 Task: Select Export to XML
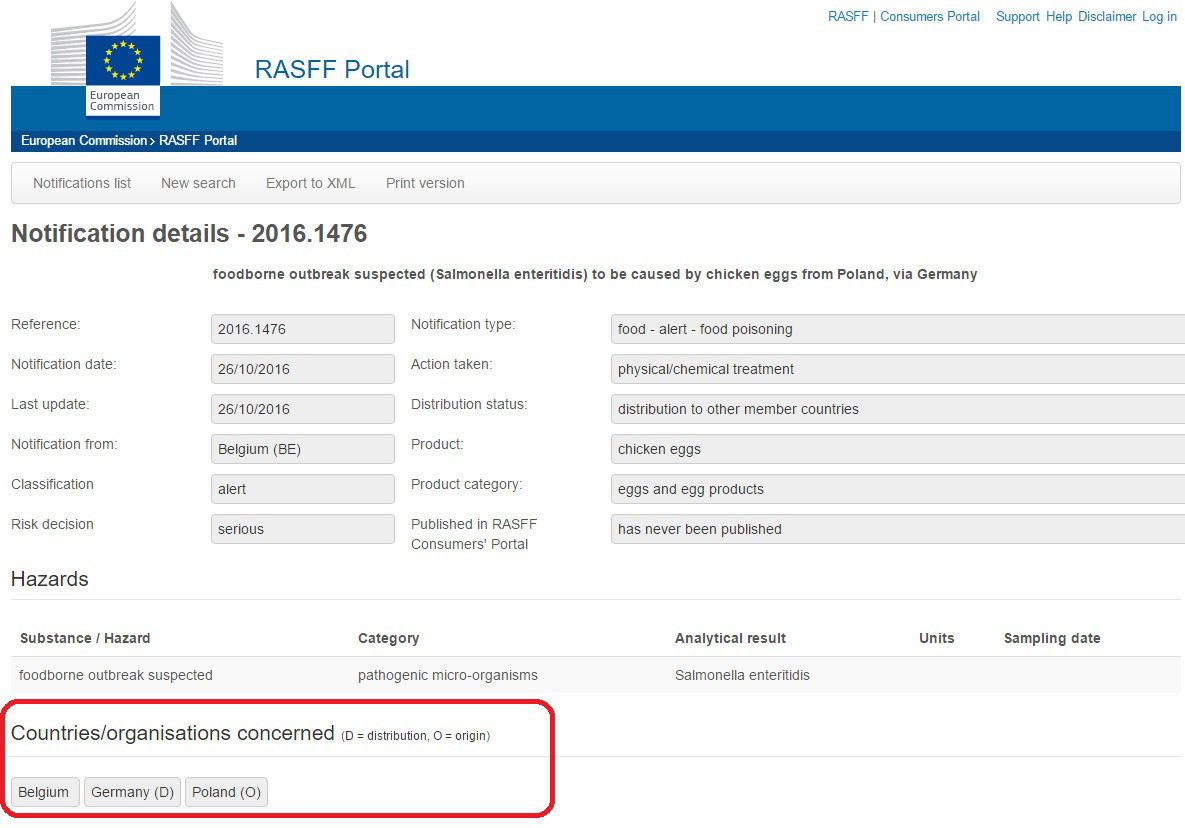coord(311,184)
